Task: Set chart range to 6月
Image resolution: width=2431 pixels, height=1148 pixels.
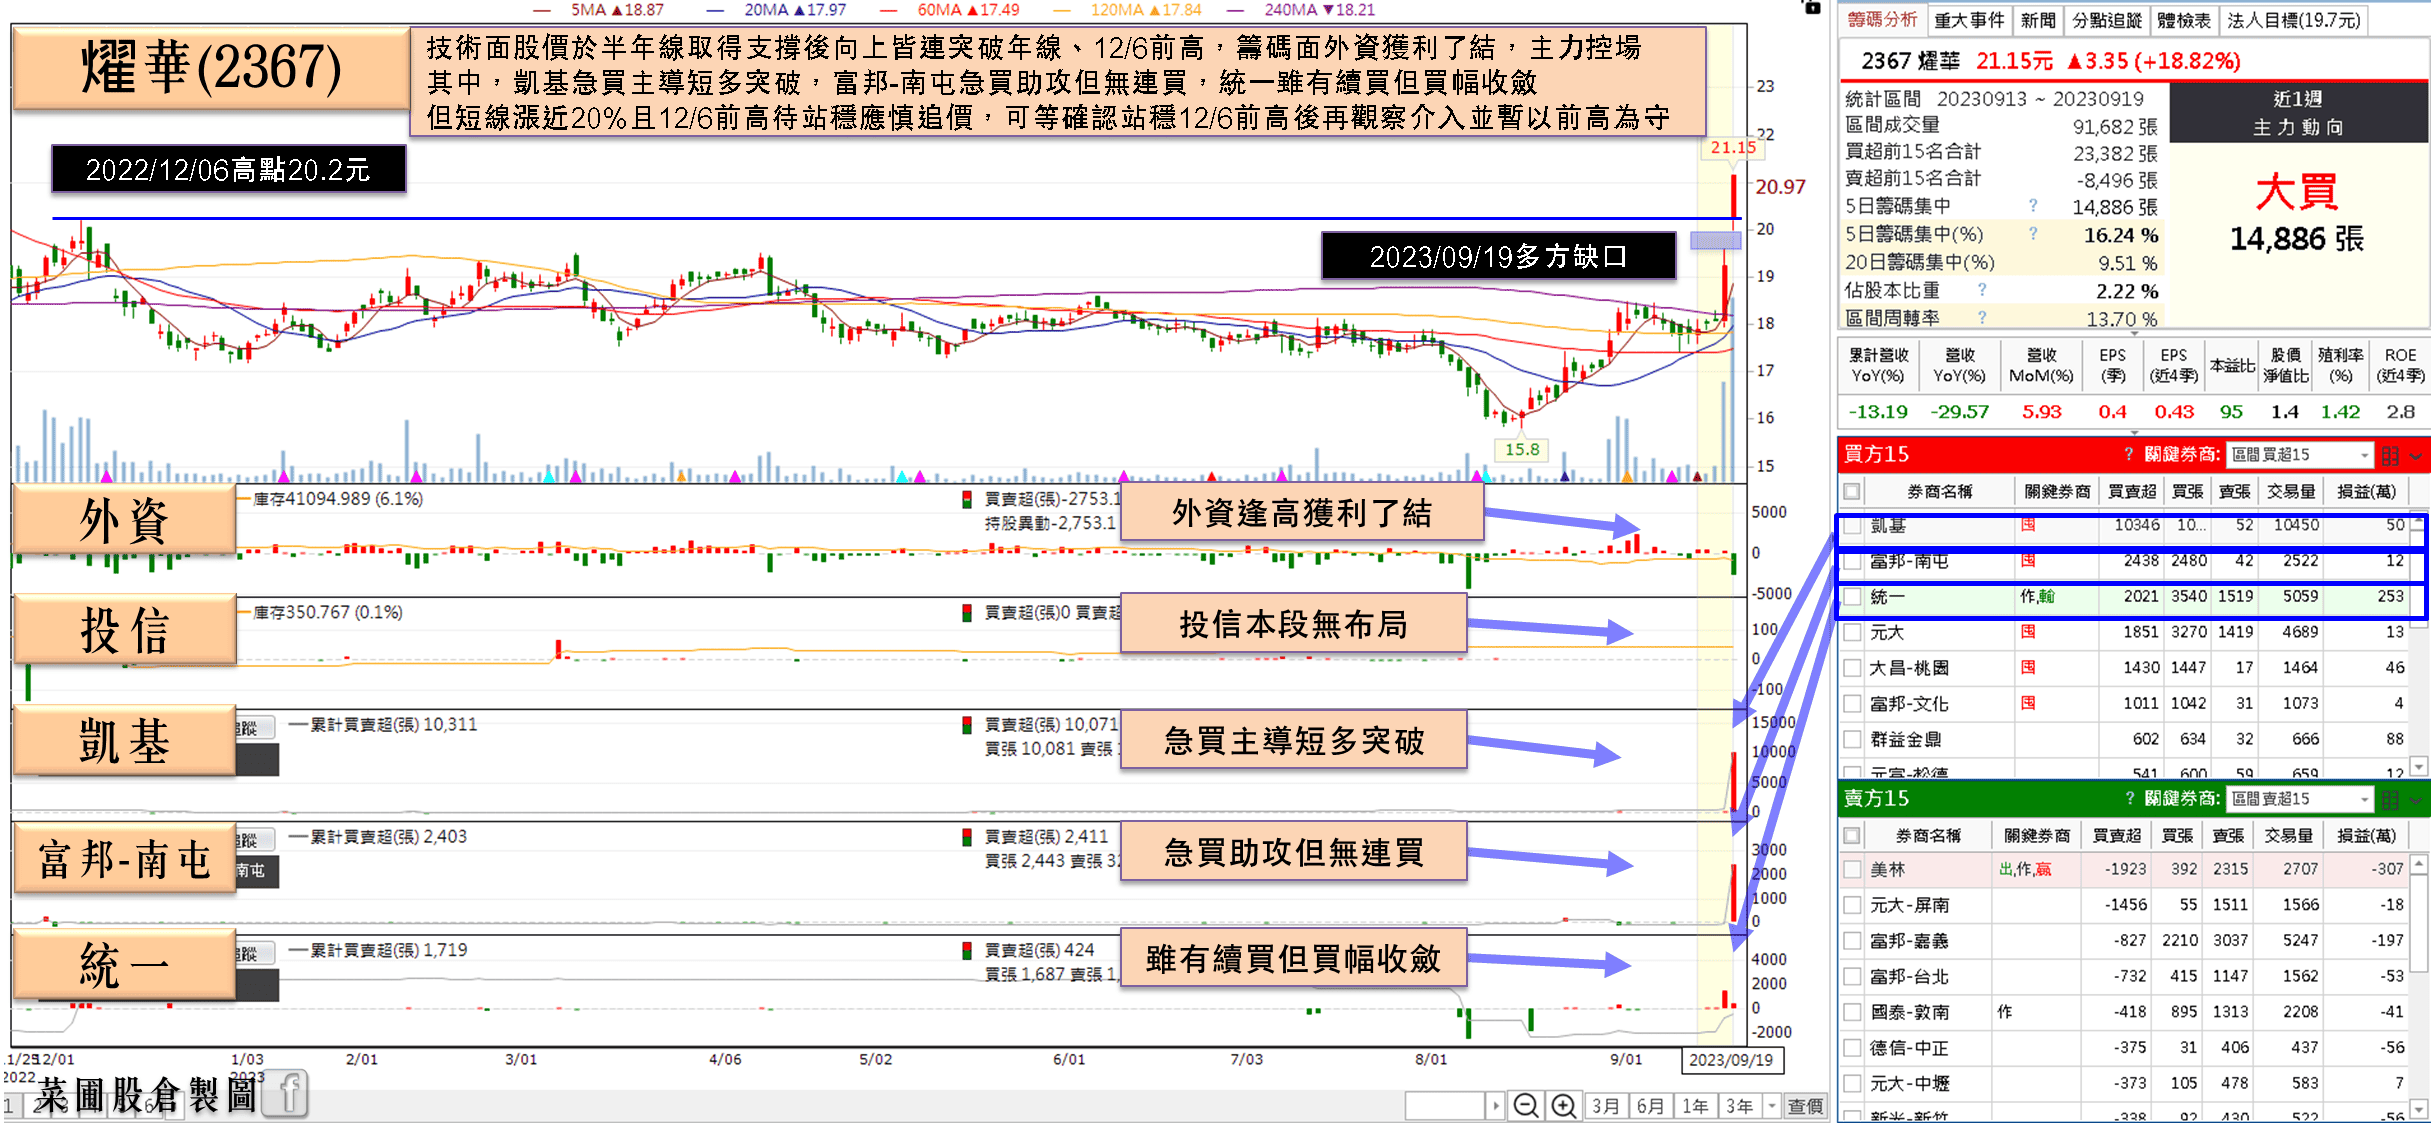Action: 1650,1106
